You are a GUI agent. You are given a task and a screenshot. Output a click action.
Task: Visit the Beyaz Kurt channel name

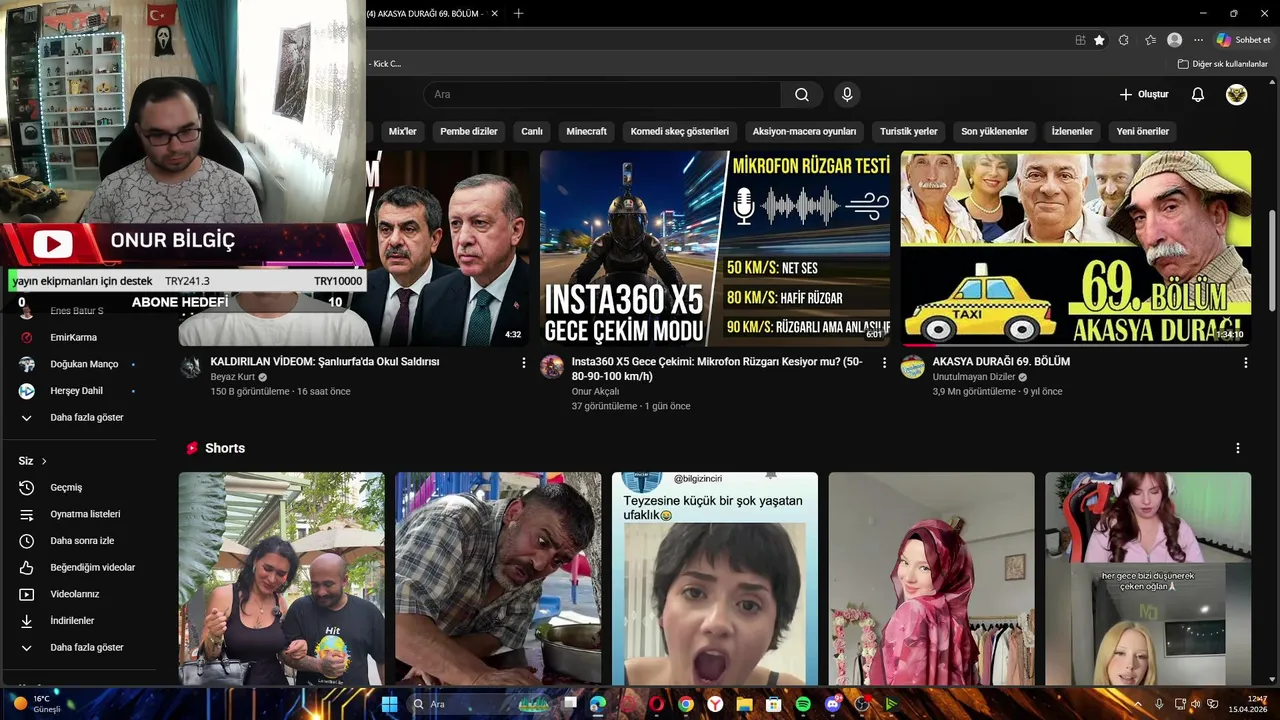coord(232,377)
